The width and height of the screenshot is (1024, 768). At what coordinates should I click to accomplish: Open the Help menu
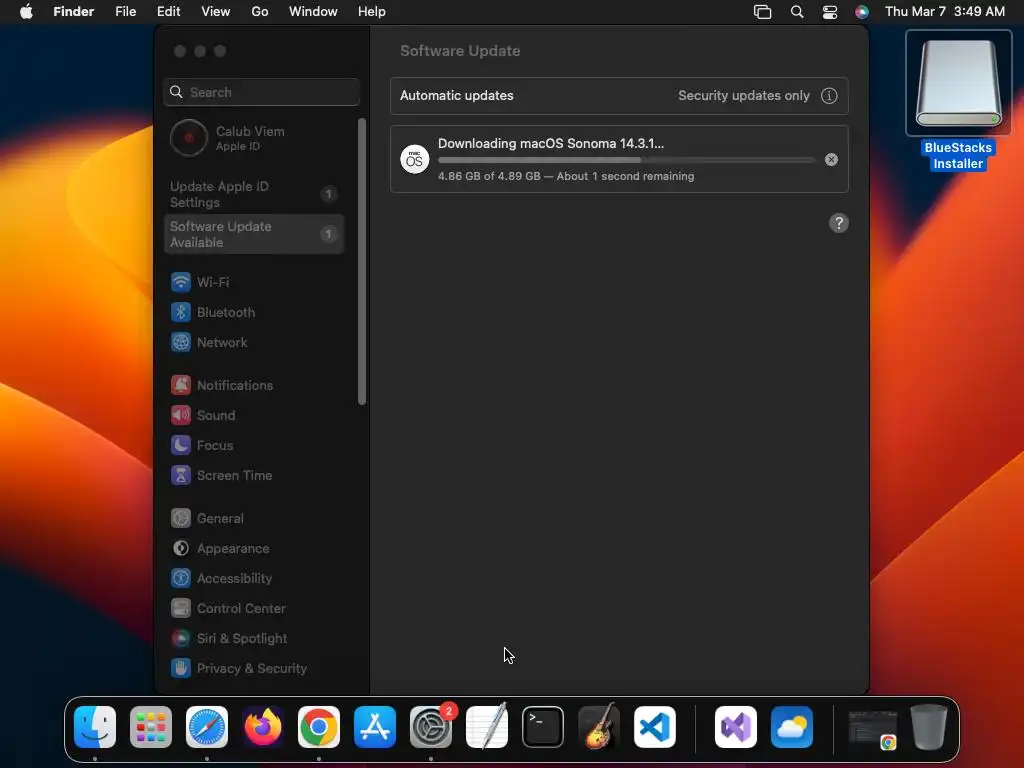372,12
